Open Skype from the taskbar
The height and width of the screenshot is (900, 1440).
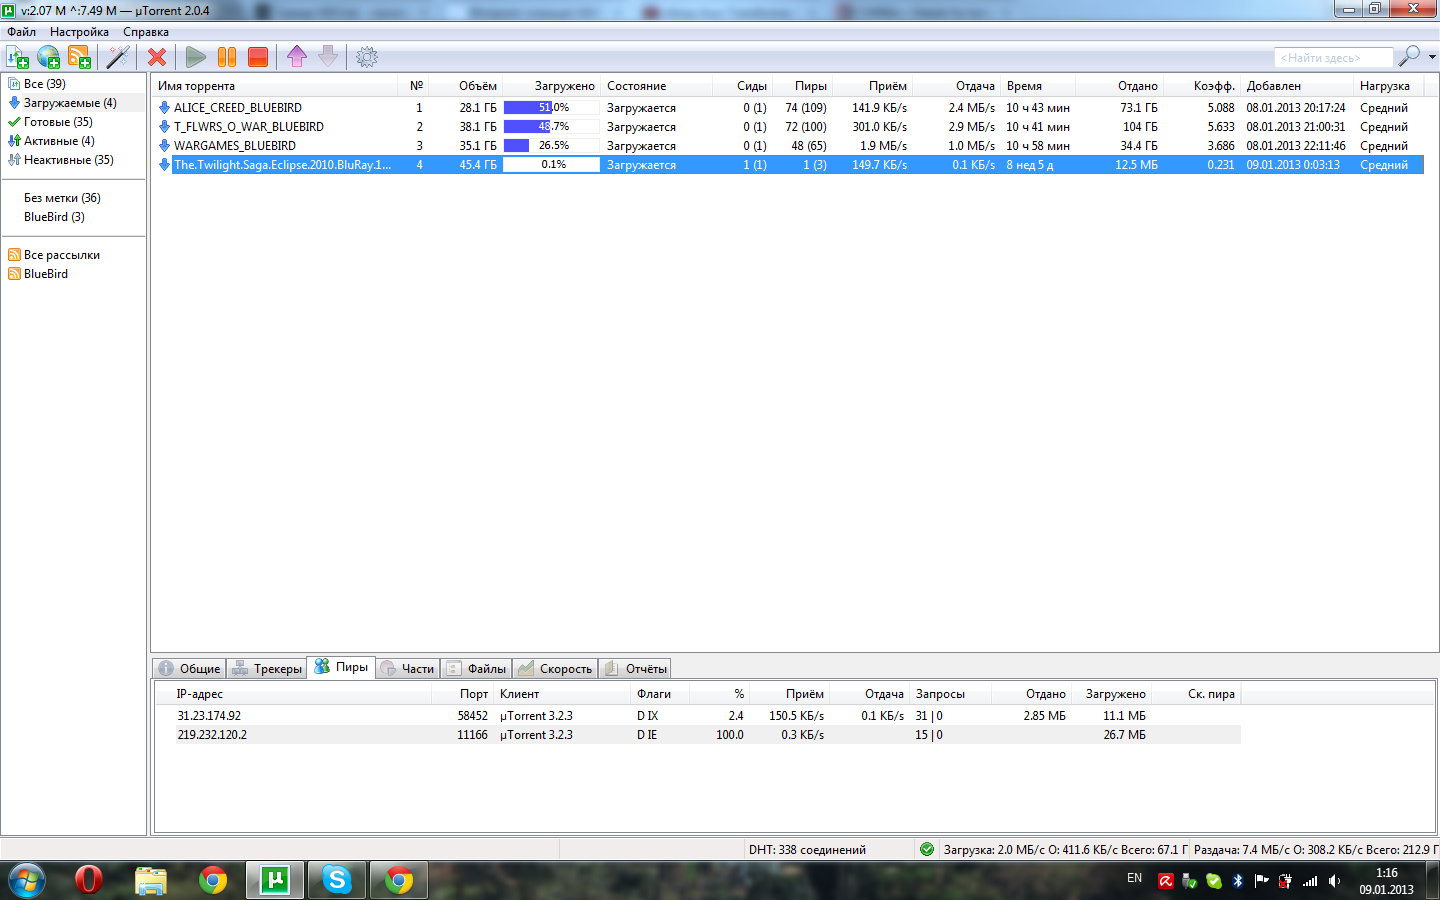pyautogui.click(x=337, y=880)
